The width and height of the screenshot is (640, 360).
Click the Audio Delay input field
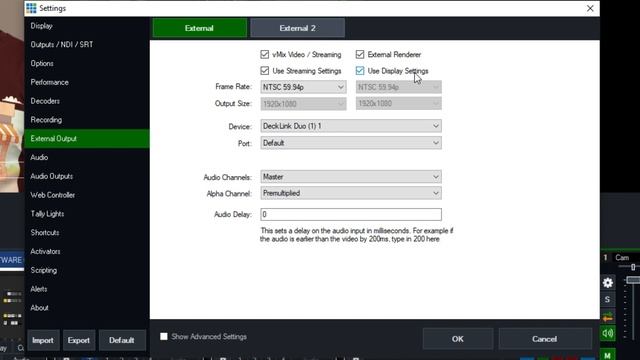(x=351, y=214)
